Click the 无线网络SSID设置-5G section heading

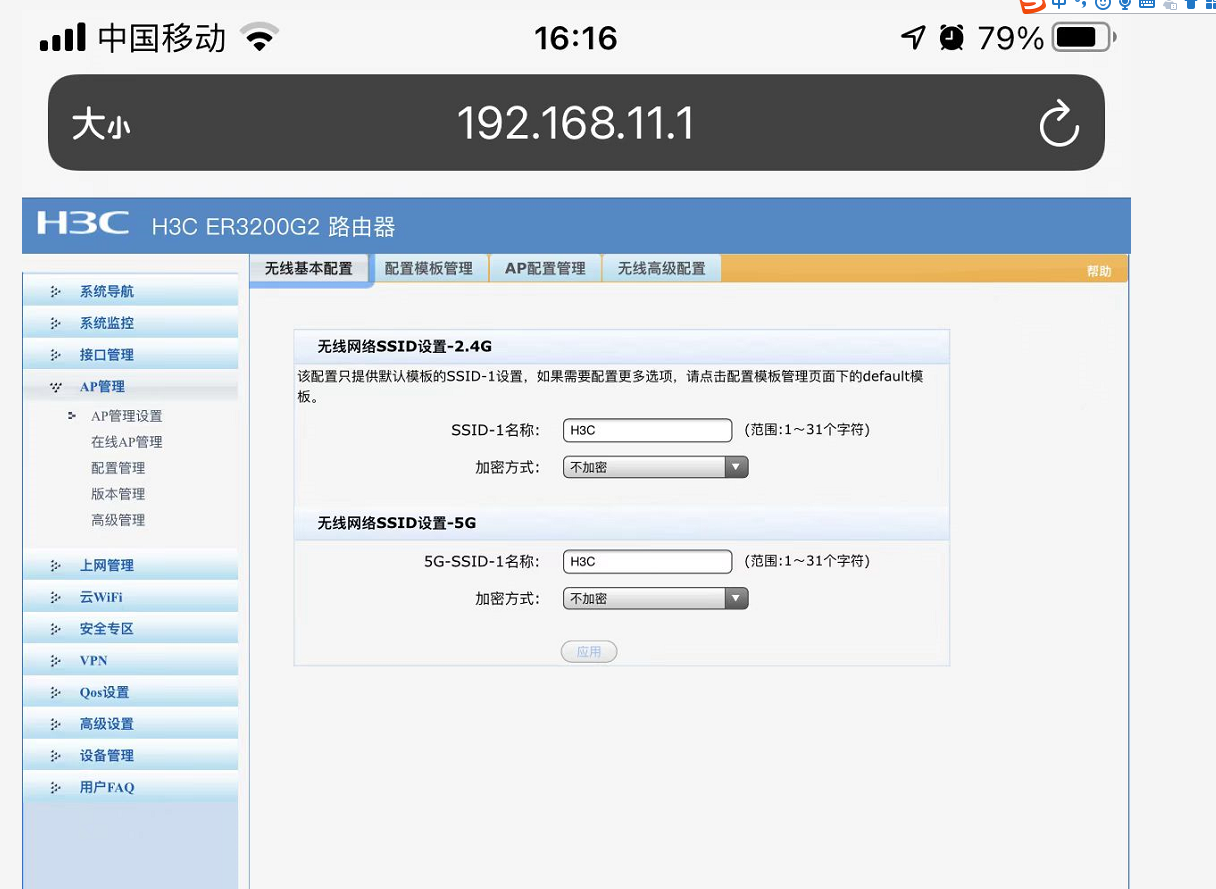coord(396,523)
